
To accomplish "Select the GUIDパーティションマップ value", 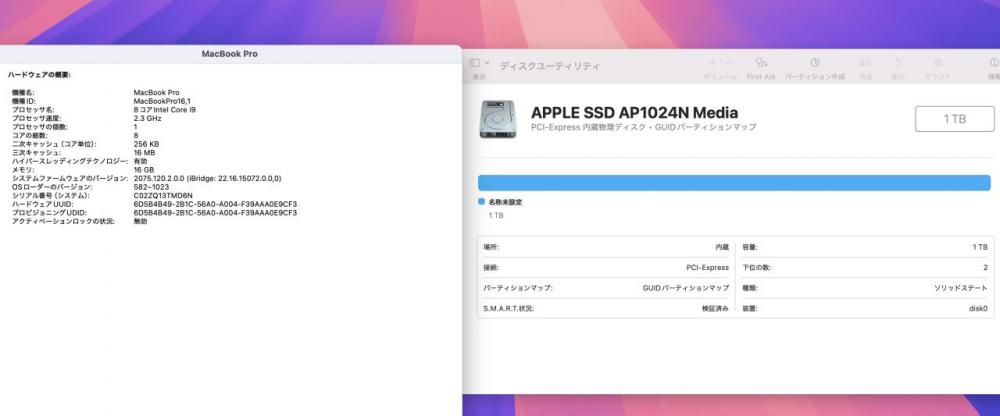I will (x=686, y=288).
